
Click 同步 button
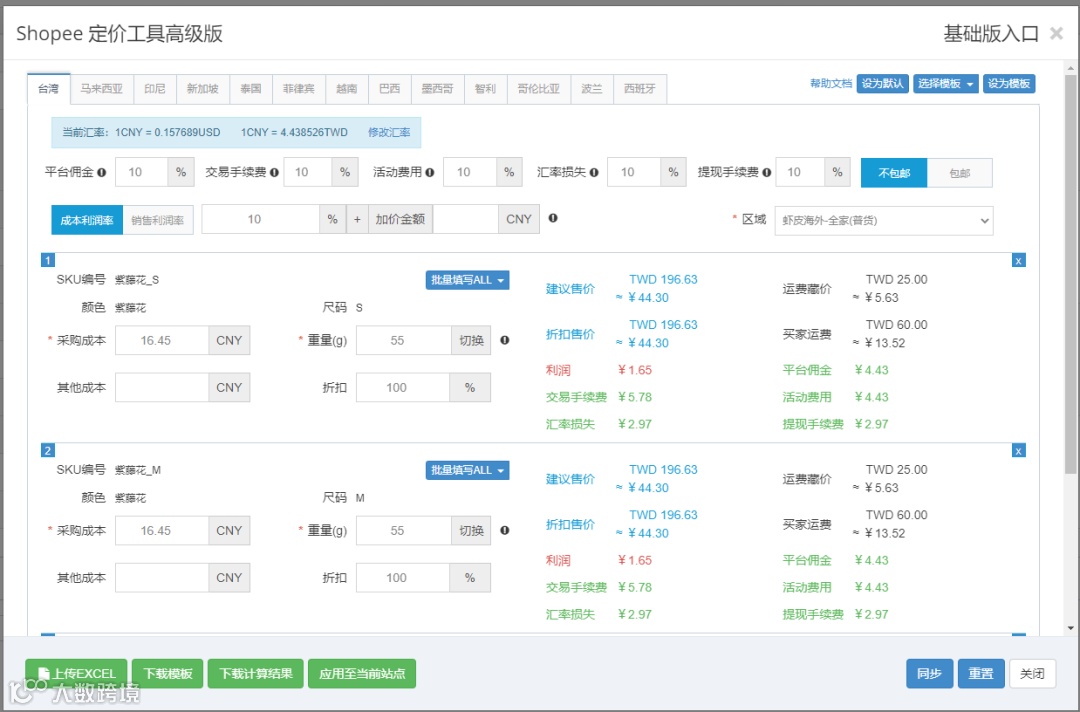[929, 673]
